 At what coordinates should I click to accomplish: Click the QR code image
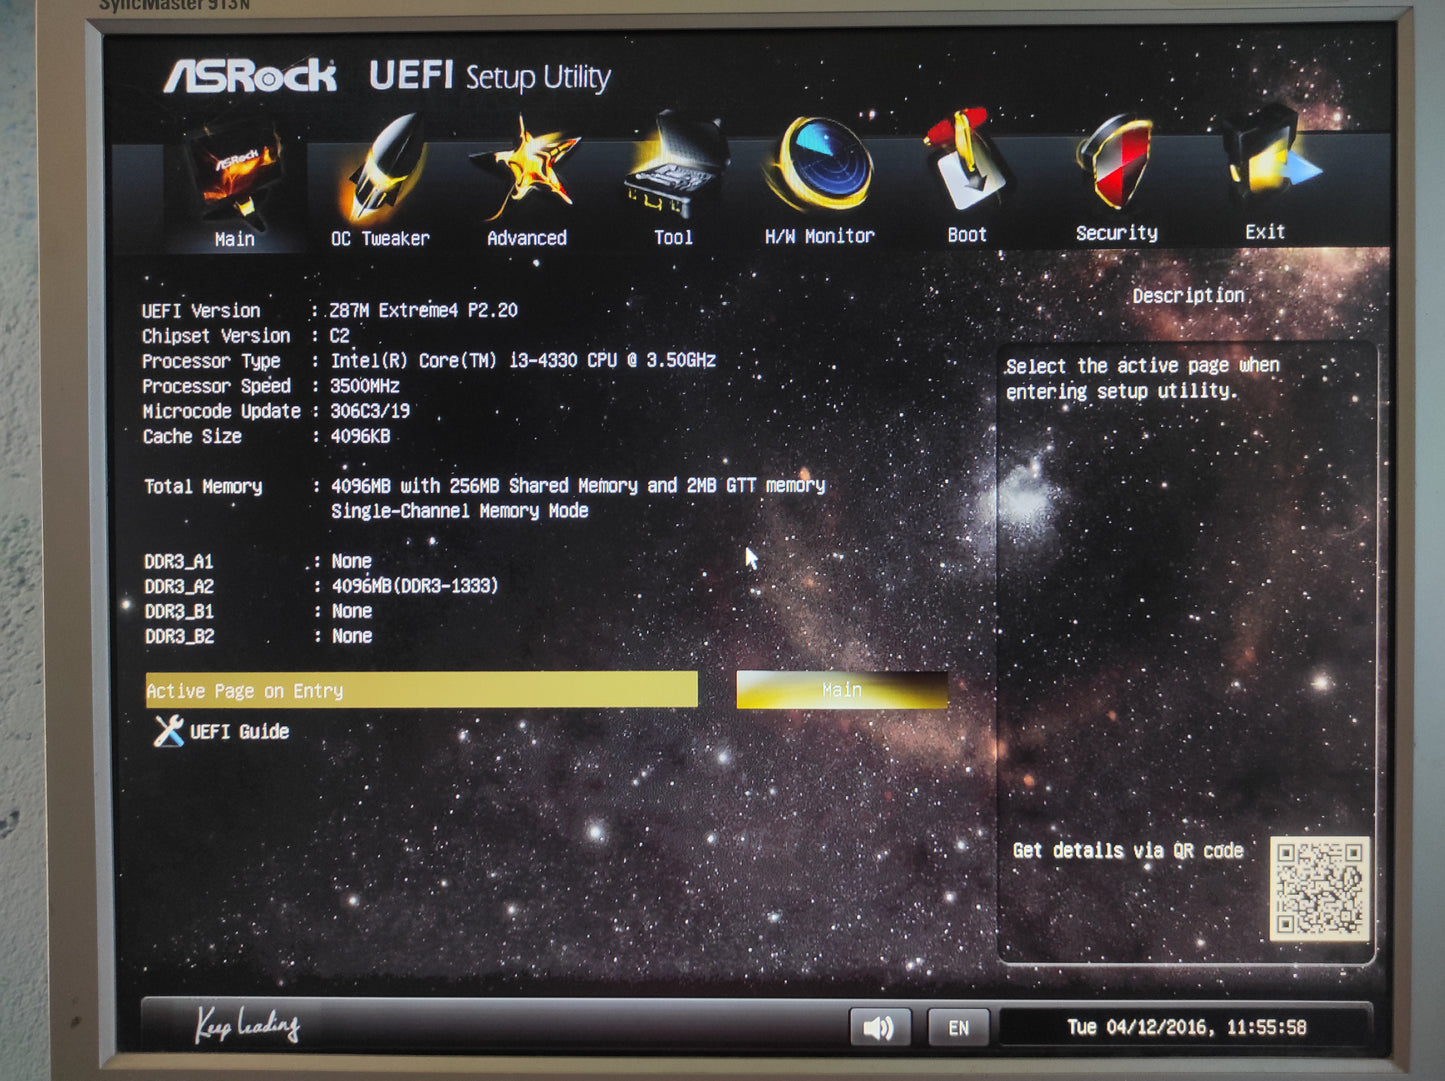1320,888
